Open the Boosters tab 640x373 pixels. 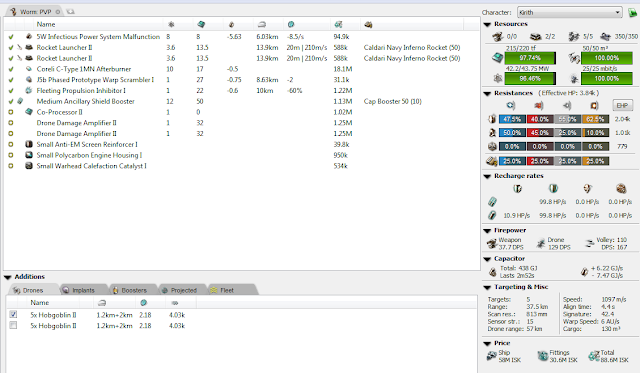point(134,290)
